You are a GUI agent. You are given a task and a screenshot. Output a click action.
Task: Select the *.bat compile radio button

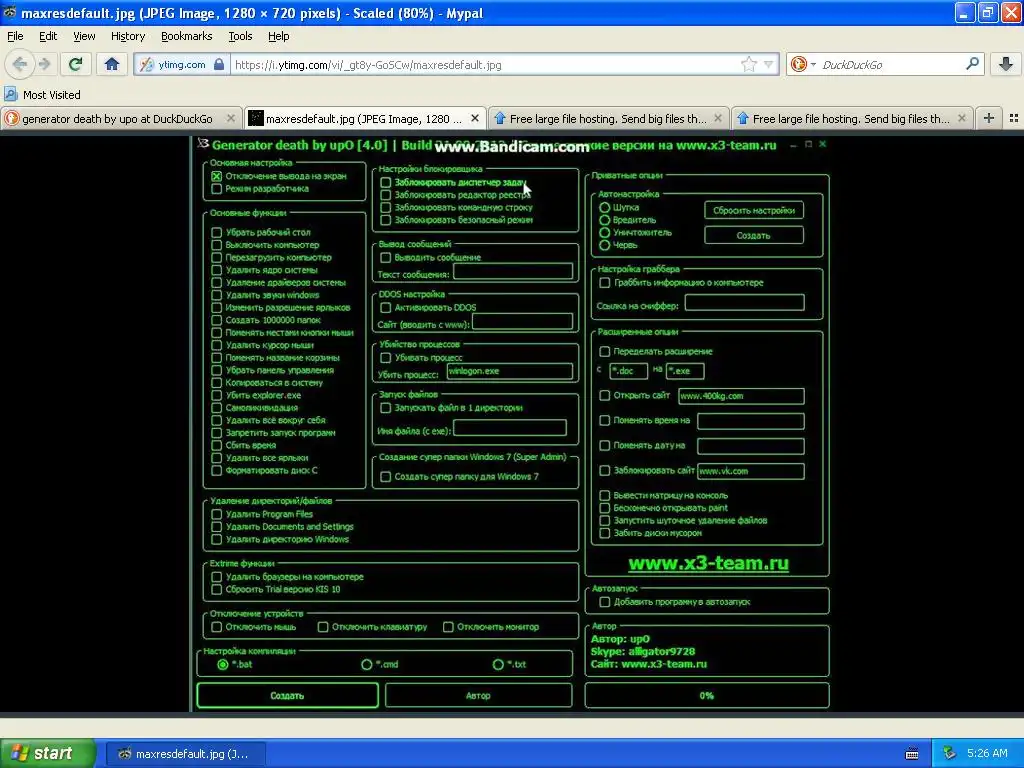[x=223, y=664]
